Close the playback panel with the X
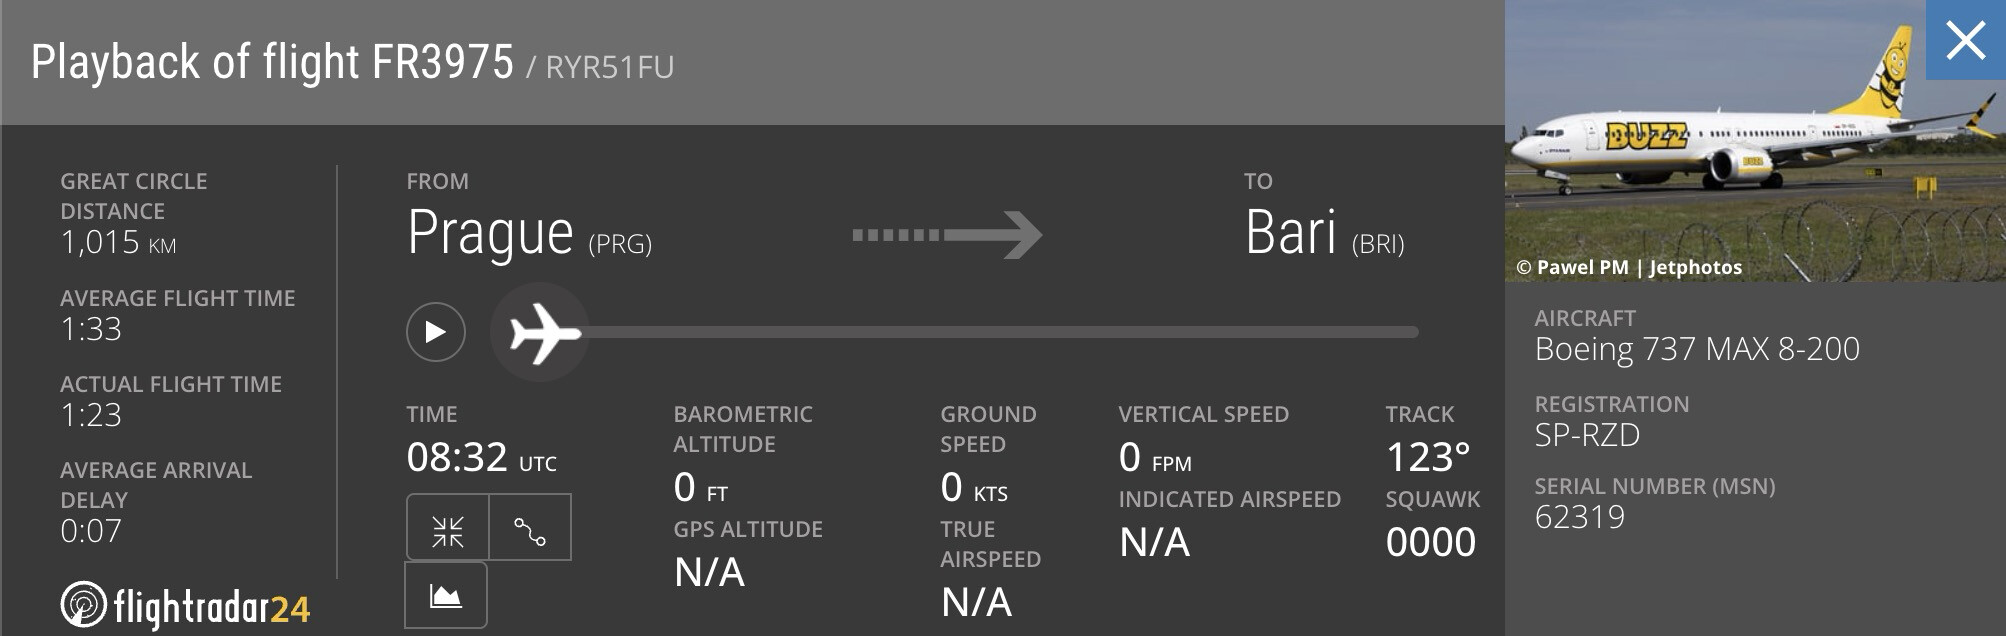This screenshot has height=636, width=2006. point(1965,41)
